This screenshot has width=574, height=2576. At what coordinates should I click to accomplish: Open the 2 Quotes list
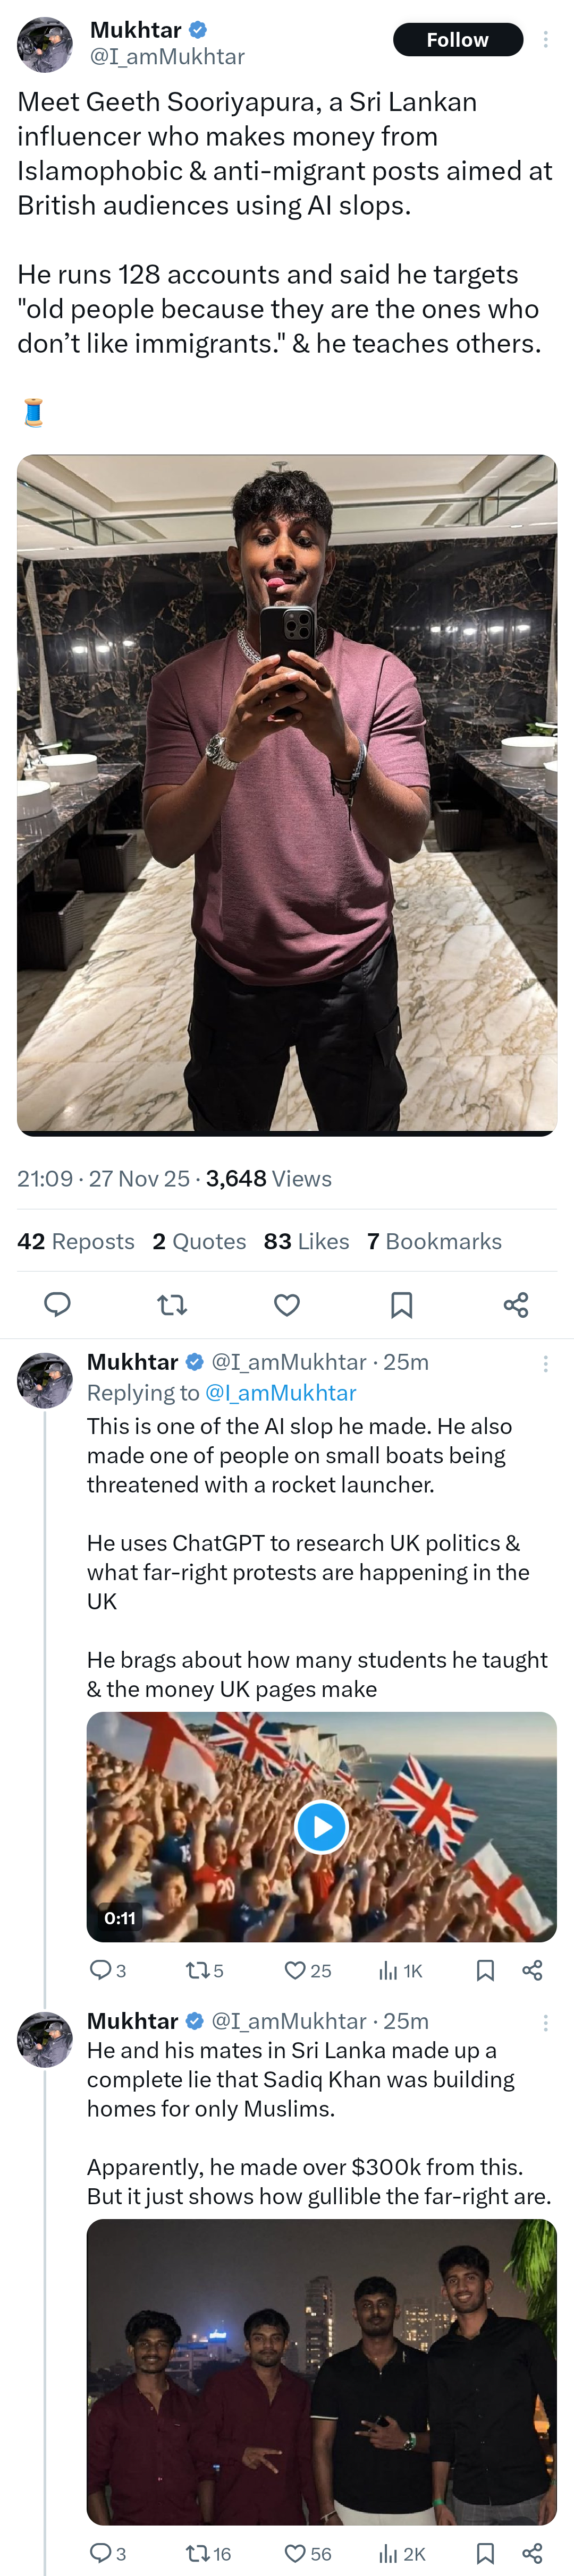click(x=199, y=1241)
